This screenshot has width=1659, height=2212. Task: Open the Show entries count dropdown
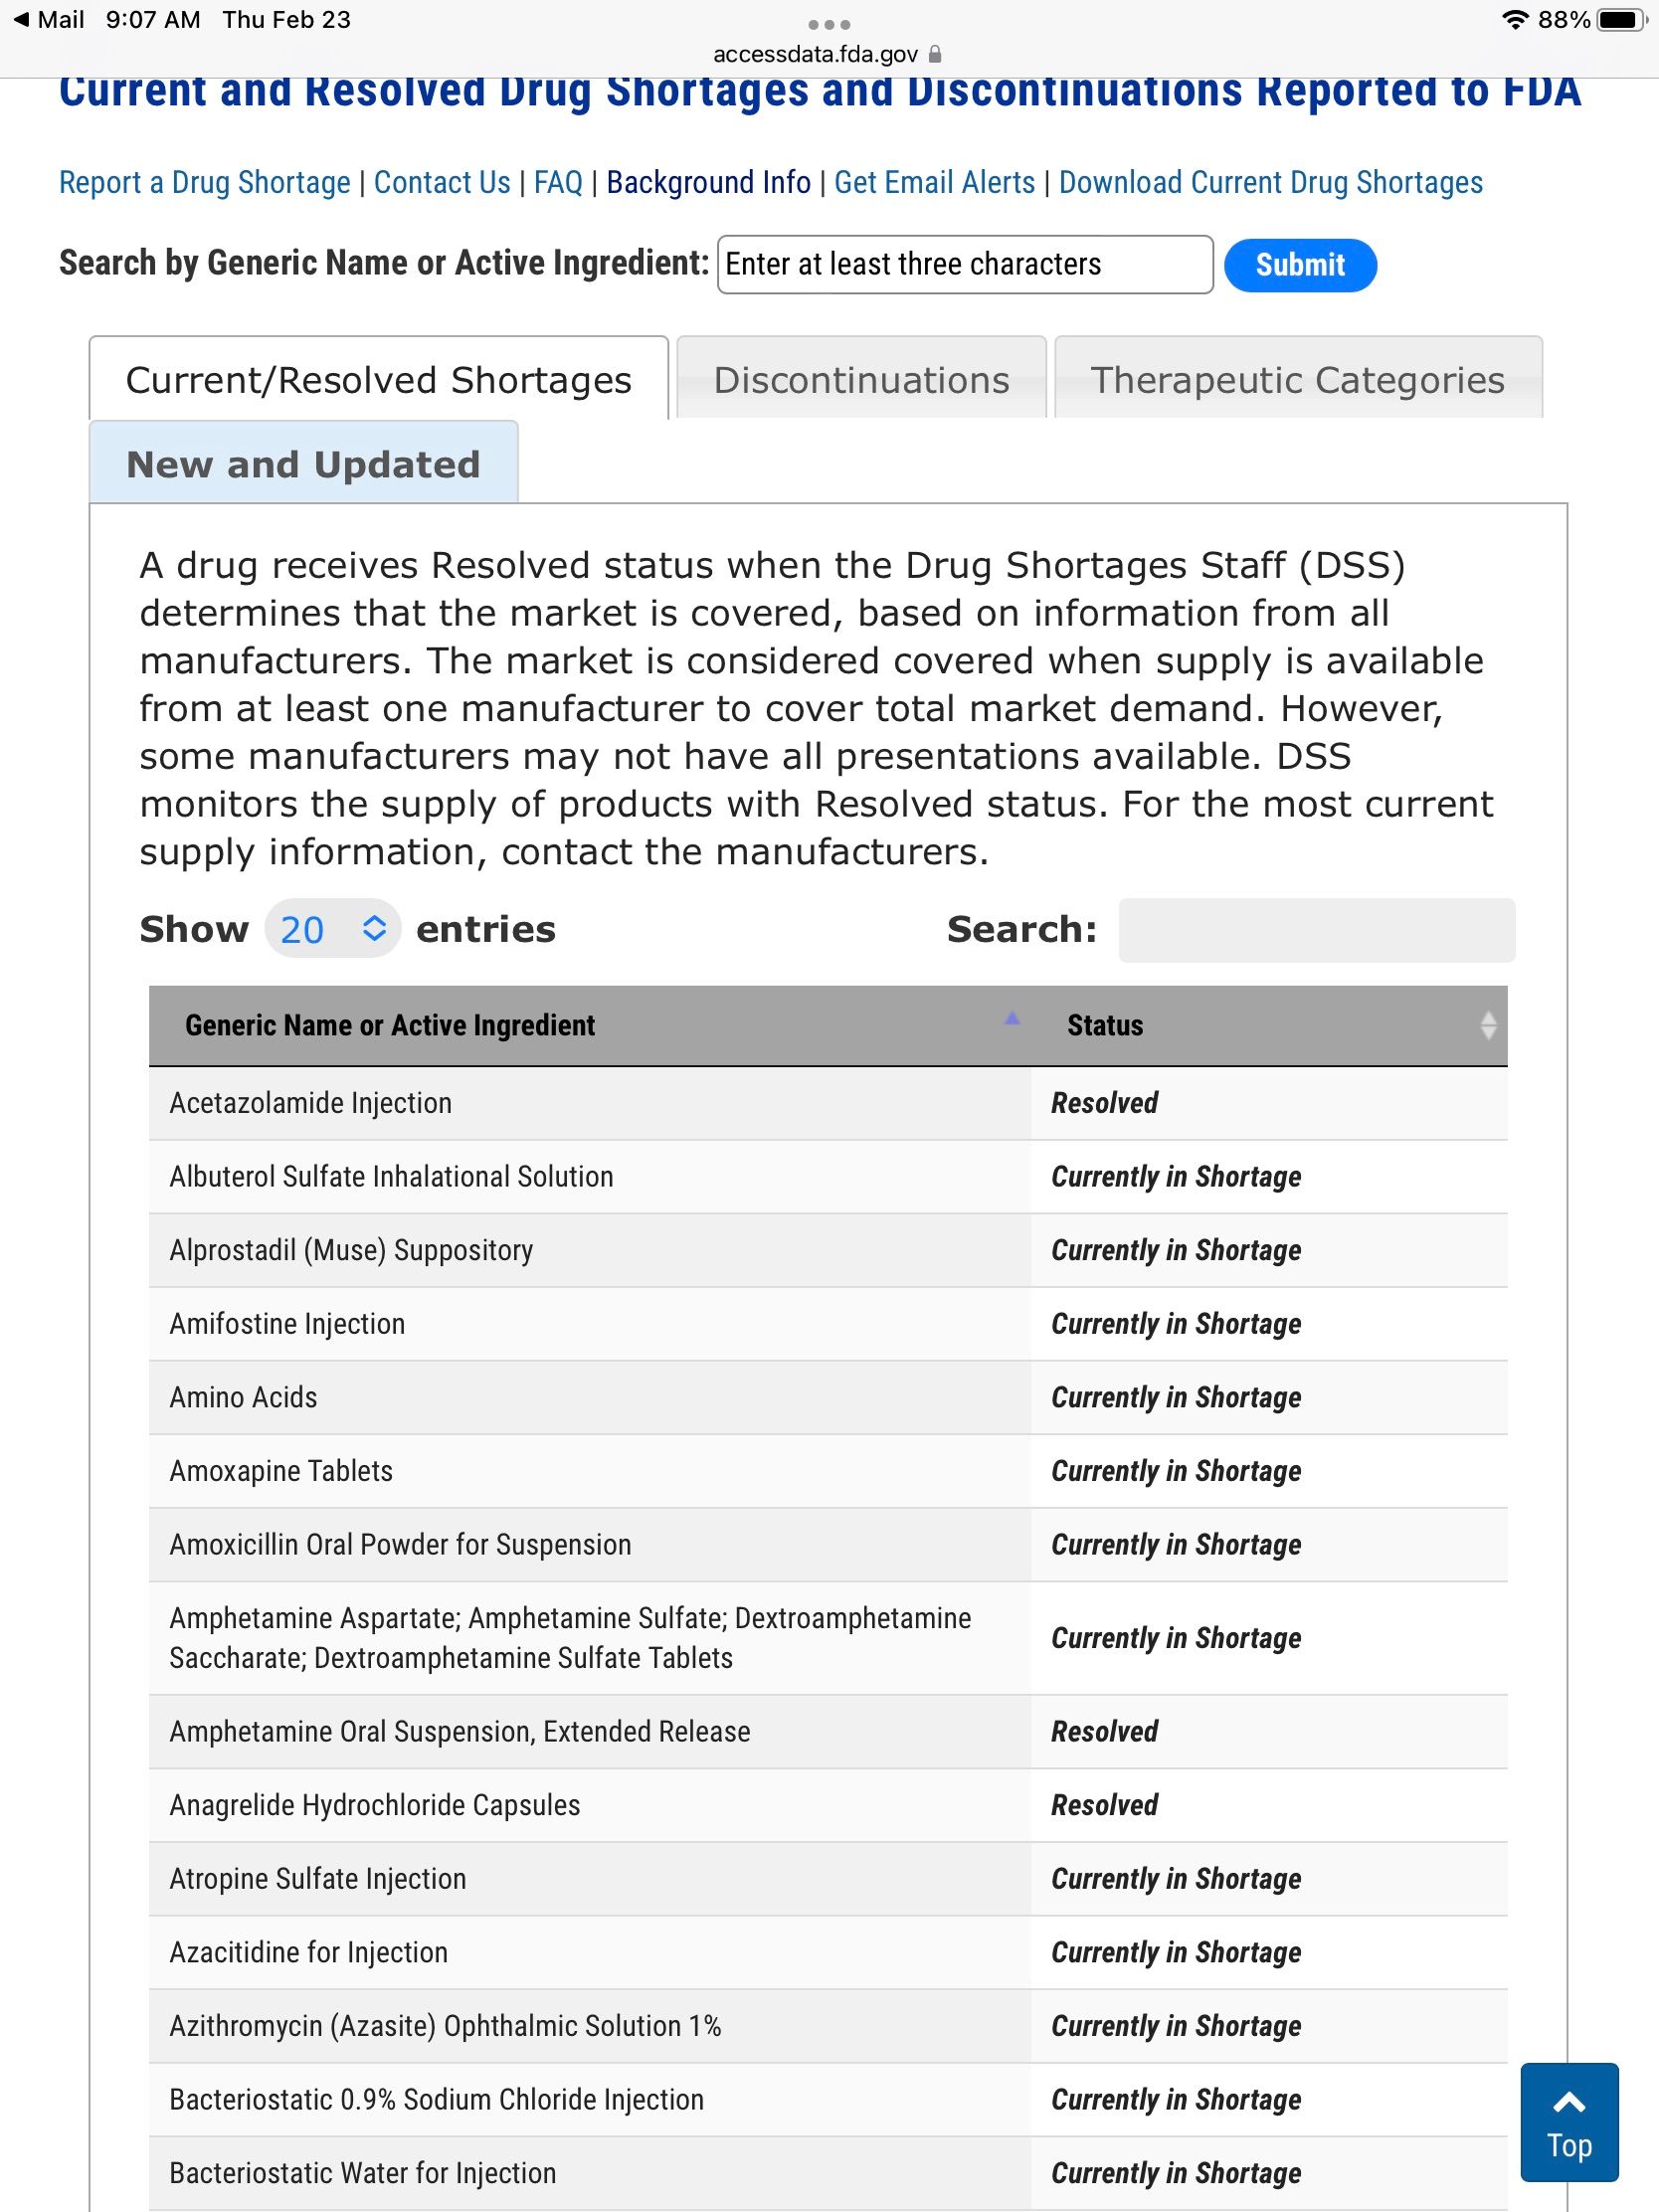(x=332, y=929)
